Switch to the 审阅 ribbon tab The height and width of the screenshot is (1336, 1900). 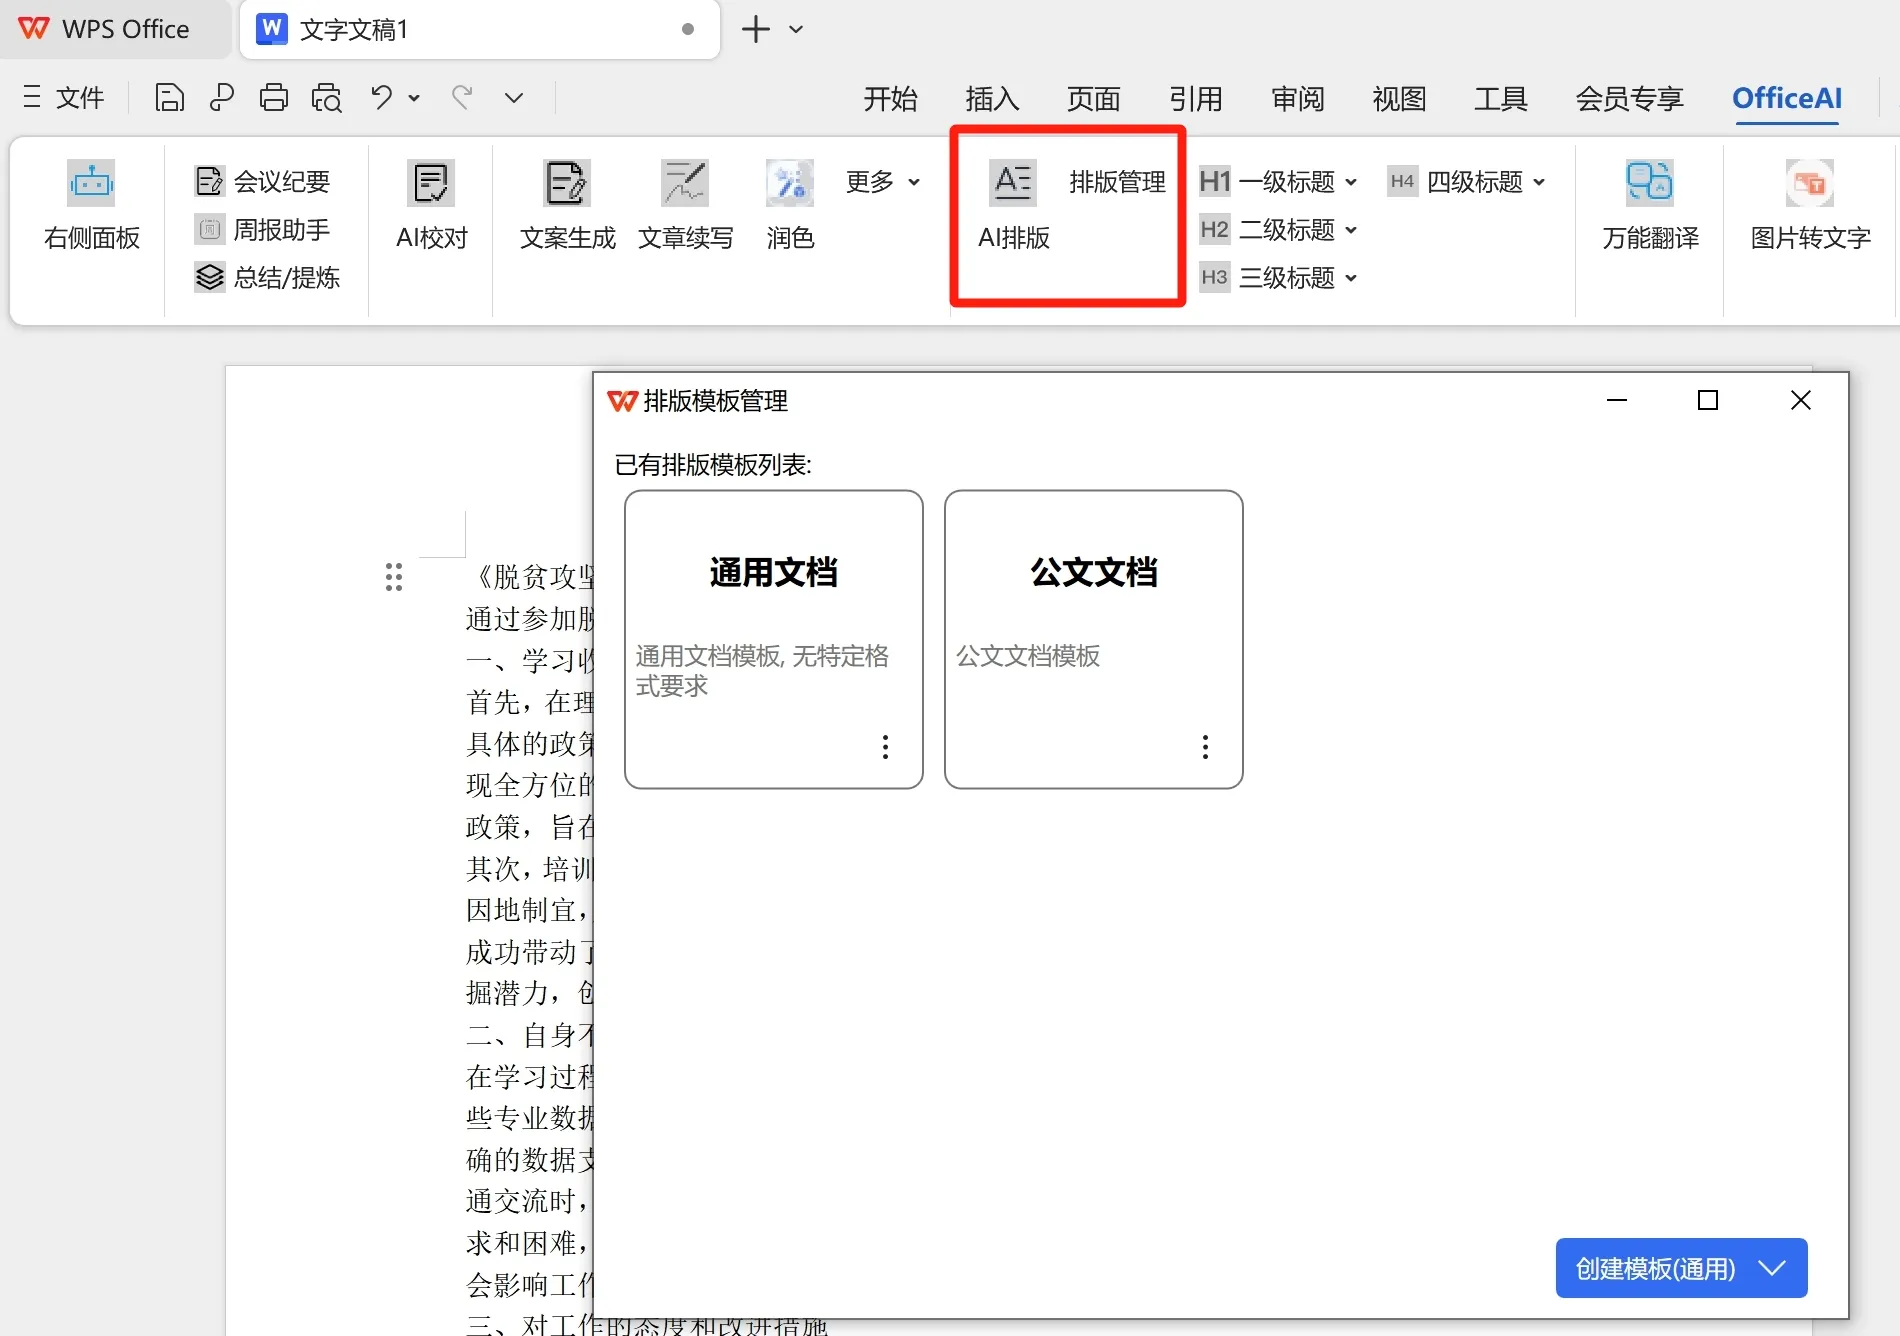tap(1296, 98)
